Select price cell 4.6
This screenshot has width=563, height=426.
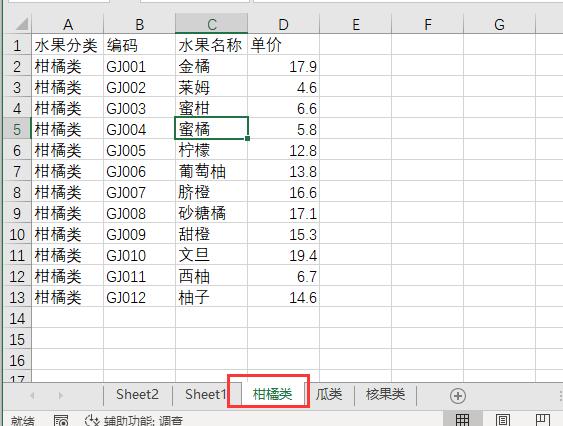point(283,87)
